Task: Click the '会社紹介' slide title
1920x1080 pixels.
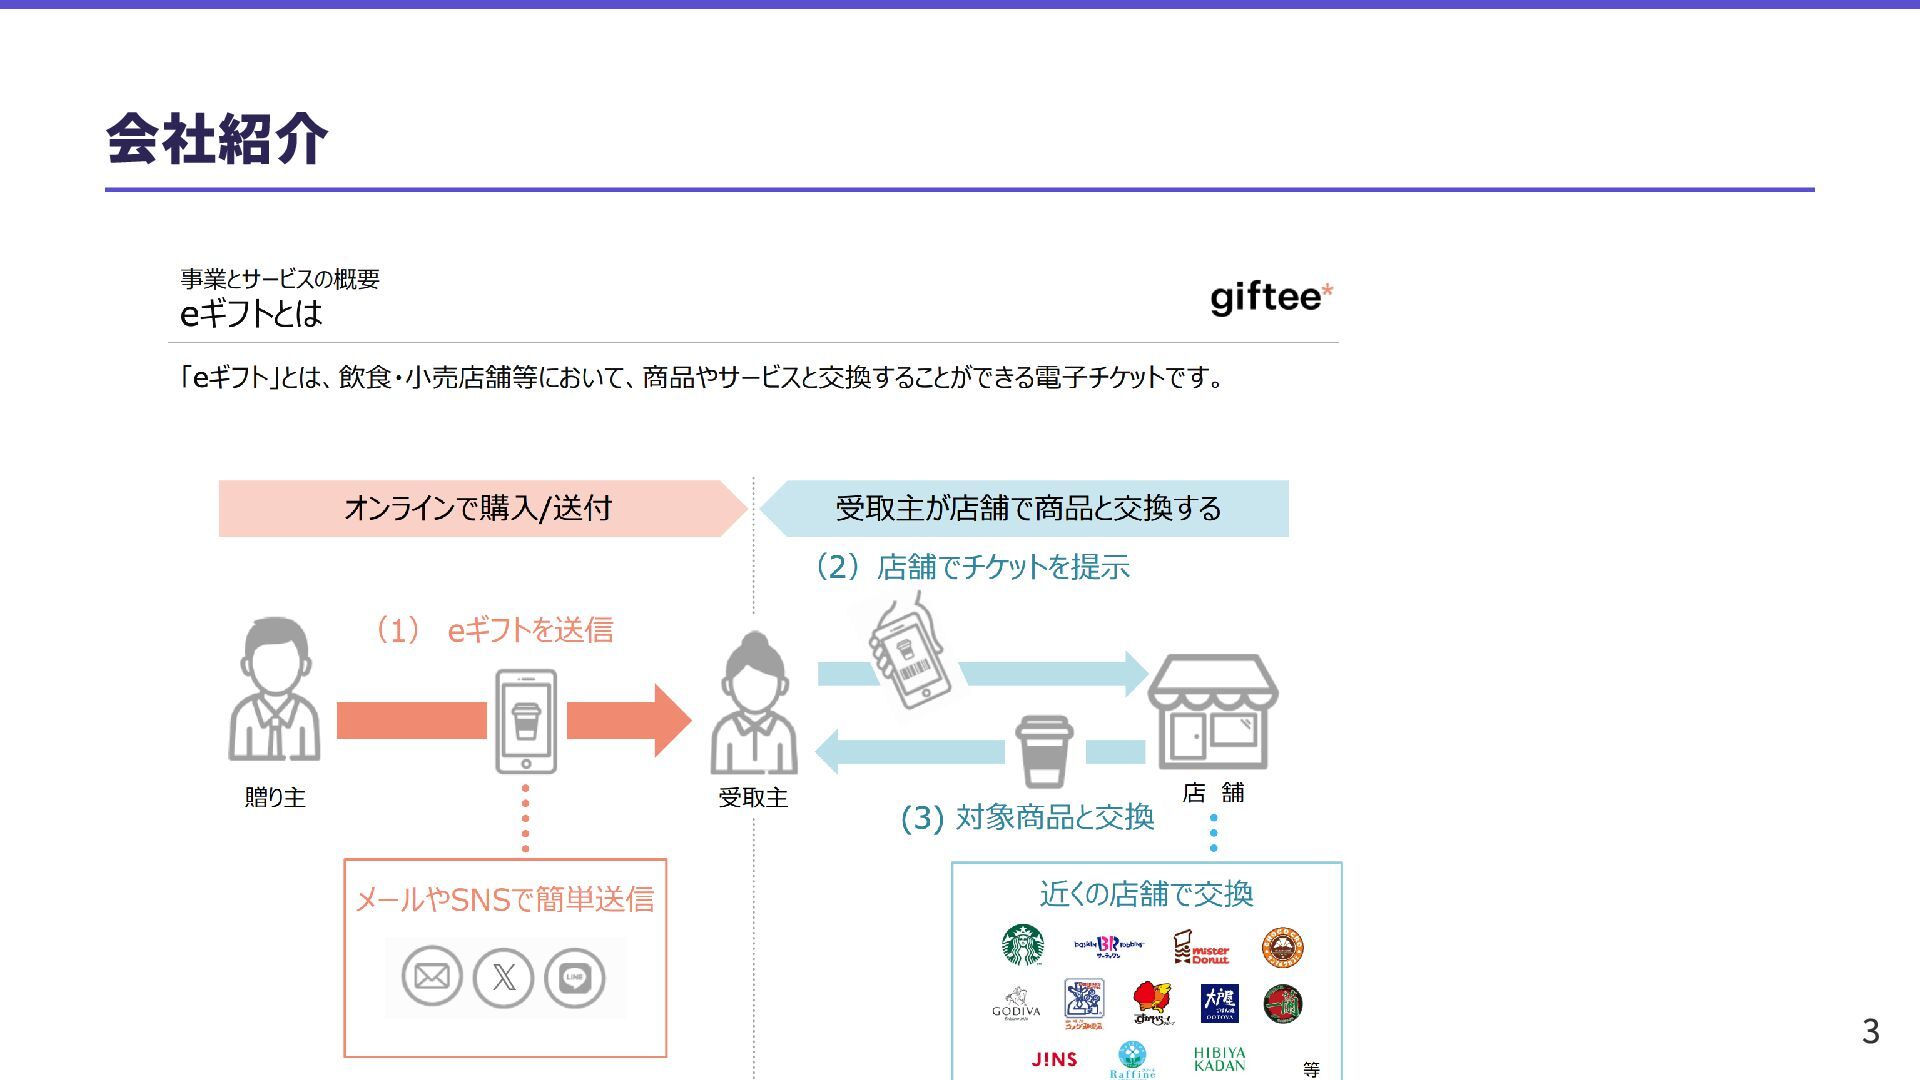Action: click(x=217, y=138)
